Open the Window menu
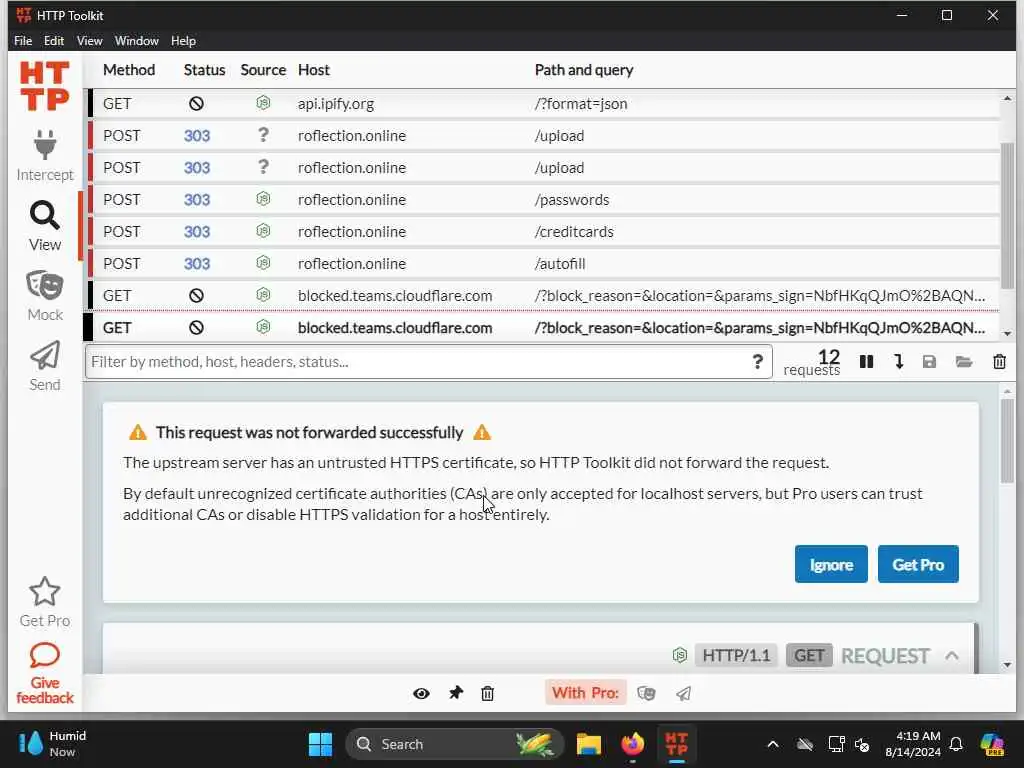 [x=136, y=40]
